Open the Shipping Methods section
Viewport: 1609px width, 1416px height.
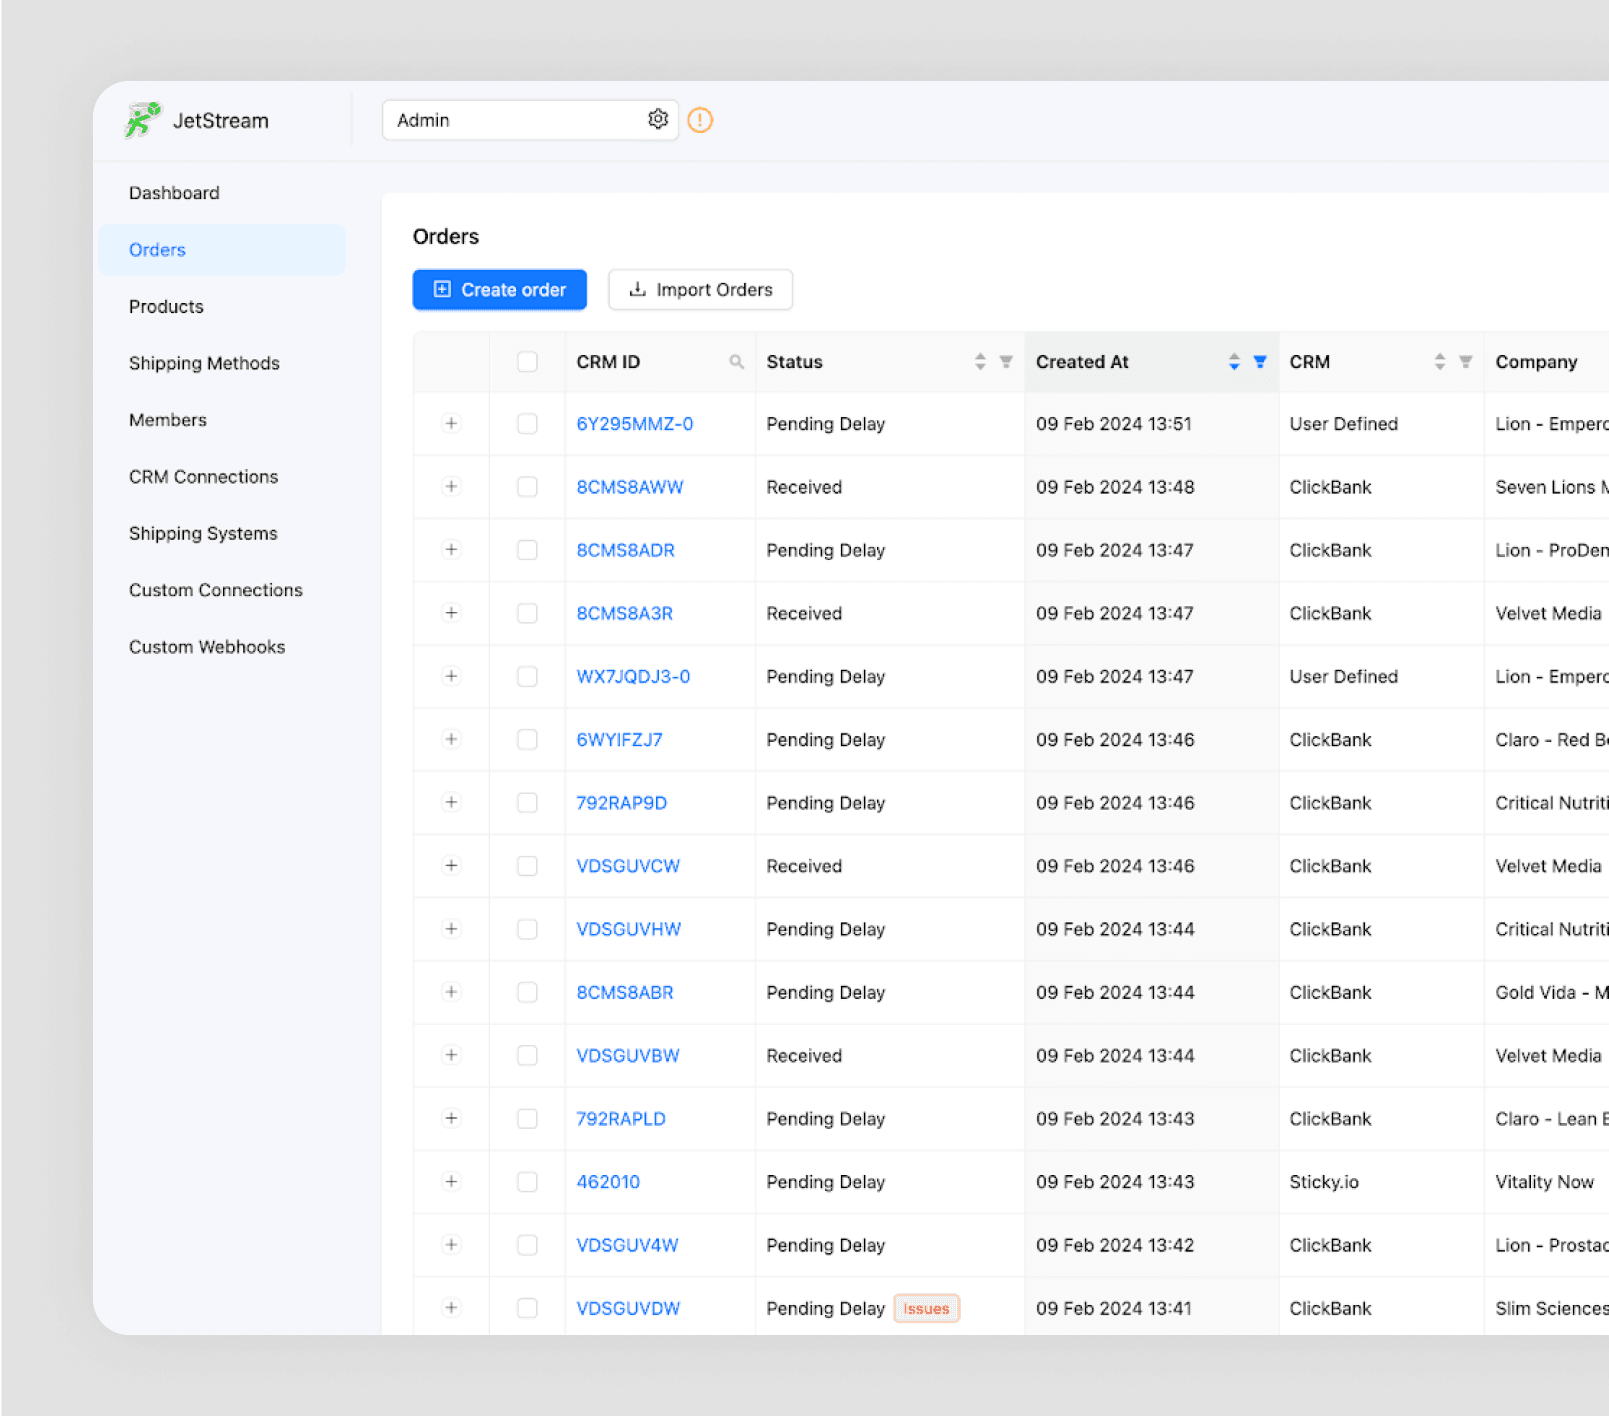204,363
